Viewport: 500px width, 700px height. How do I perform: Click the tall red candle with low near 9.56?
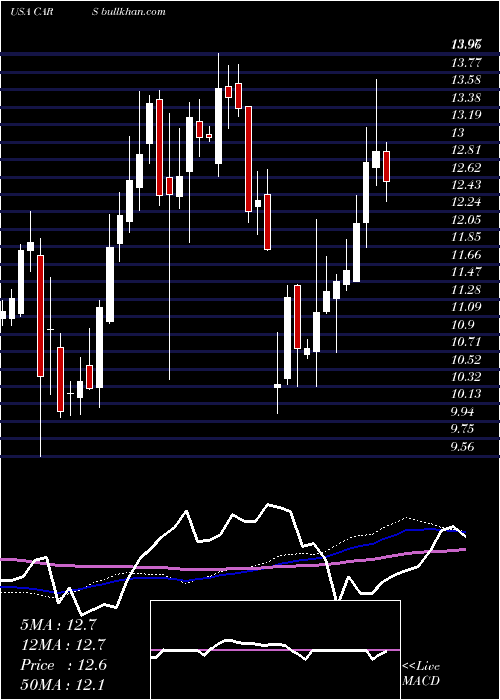pos(41,316)
